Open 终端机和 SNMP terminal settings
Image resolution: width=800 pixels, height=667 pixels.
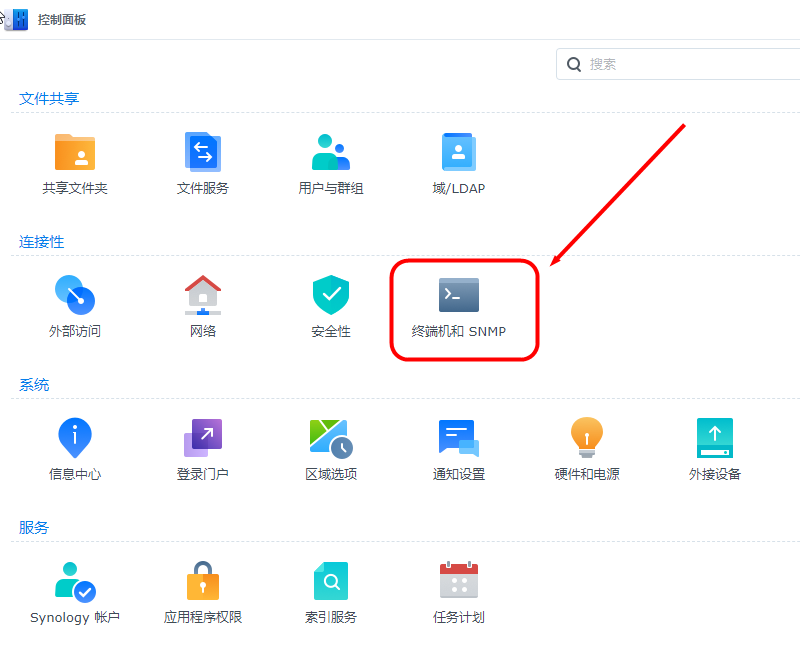[459, 296]
